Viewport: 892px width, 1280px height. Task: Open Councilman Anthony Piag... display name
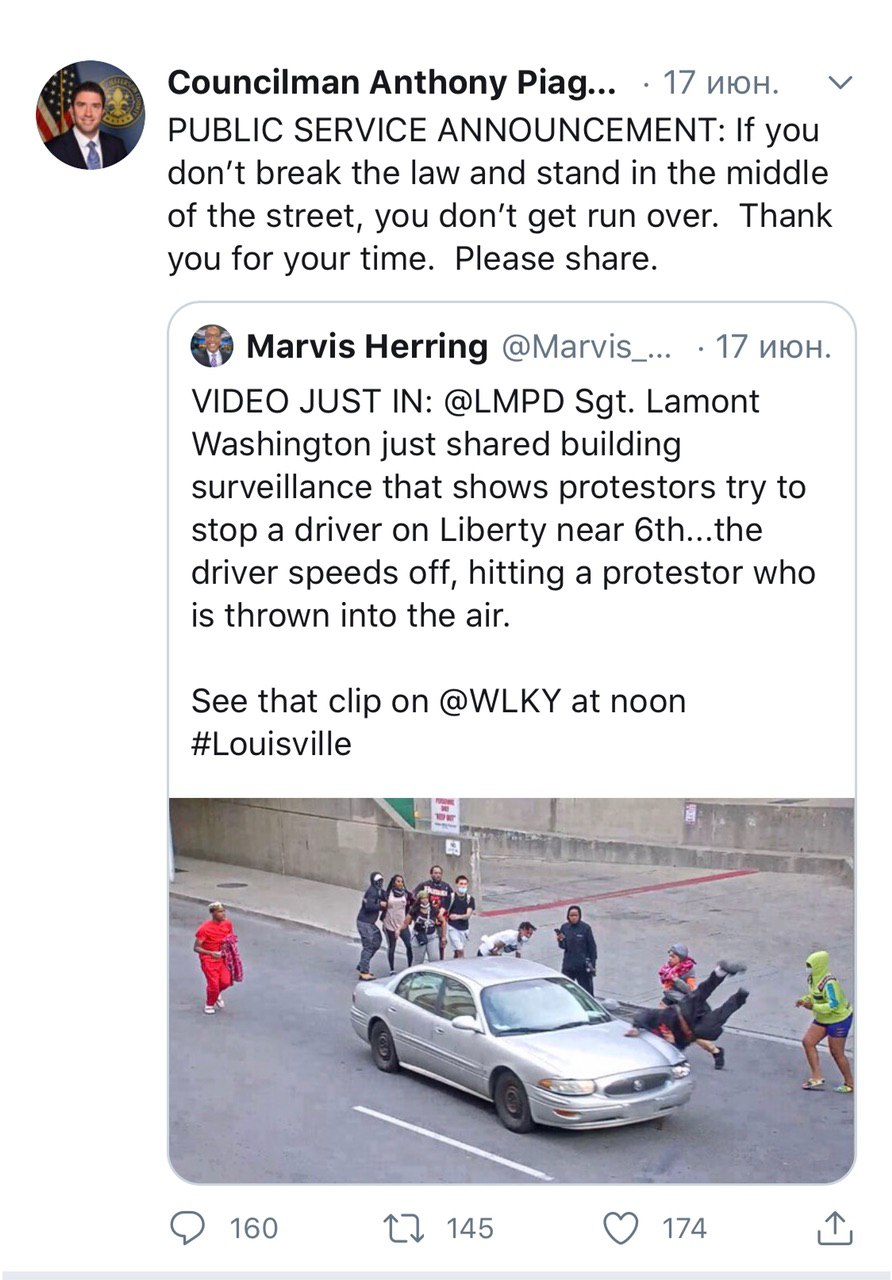(392, 84)
